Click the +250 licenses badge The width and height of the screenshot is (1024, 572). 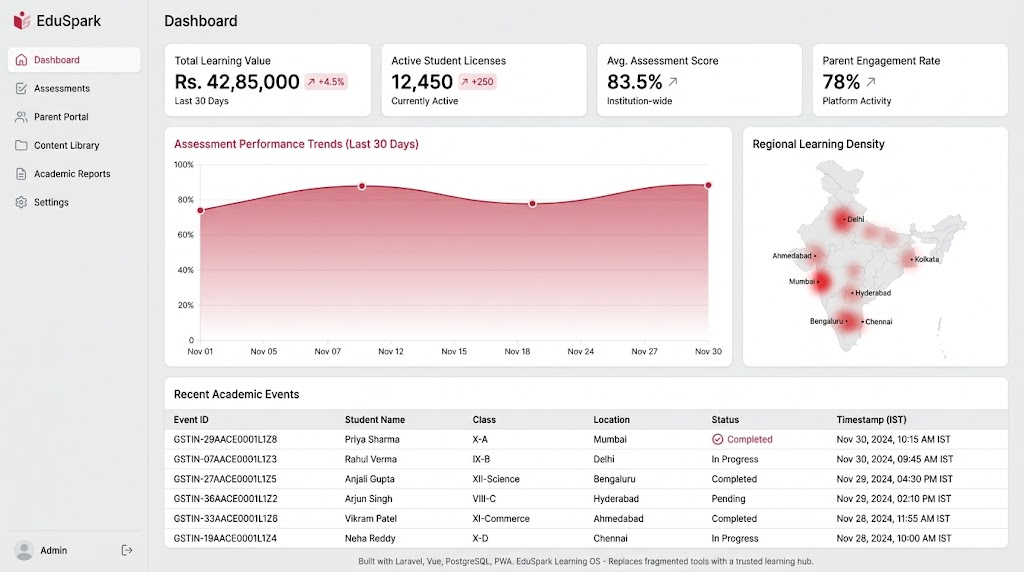(x=477, y=82)
